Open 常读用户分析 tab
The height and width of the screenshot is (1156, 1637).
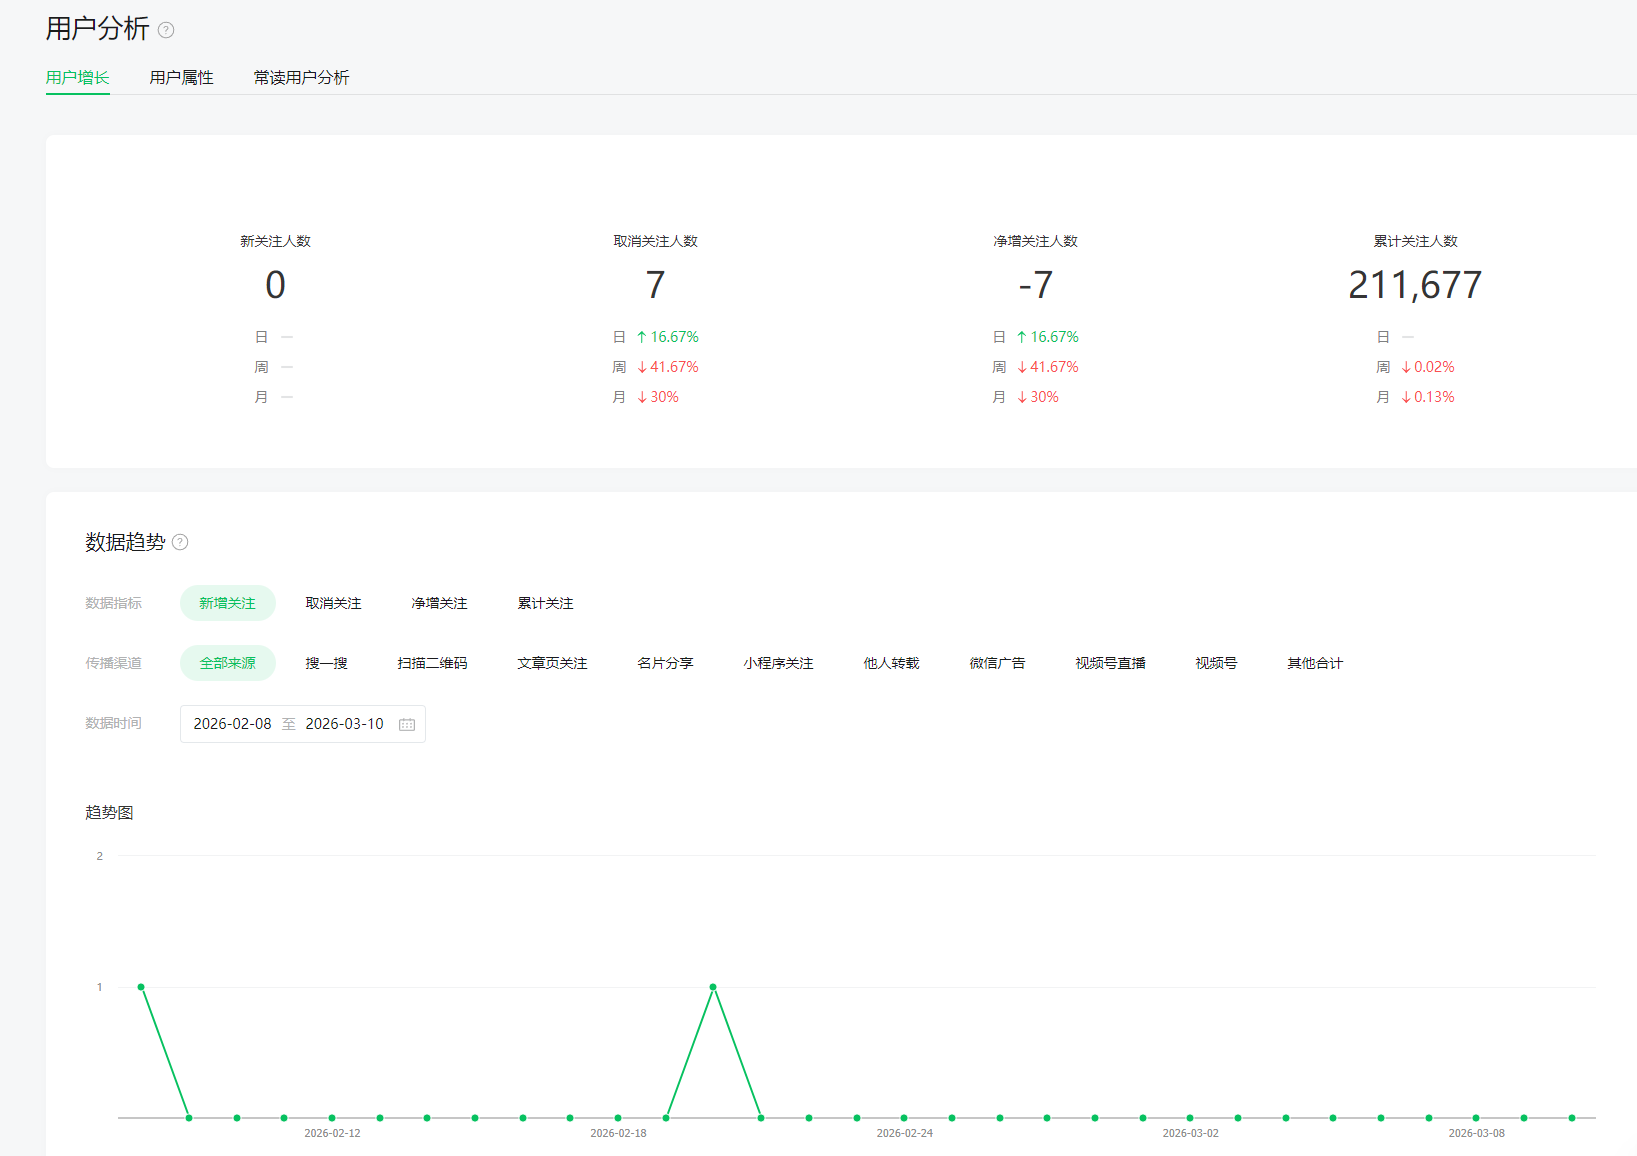click(x=301, y=77)
